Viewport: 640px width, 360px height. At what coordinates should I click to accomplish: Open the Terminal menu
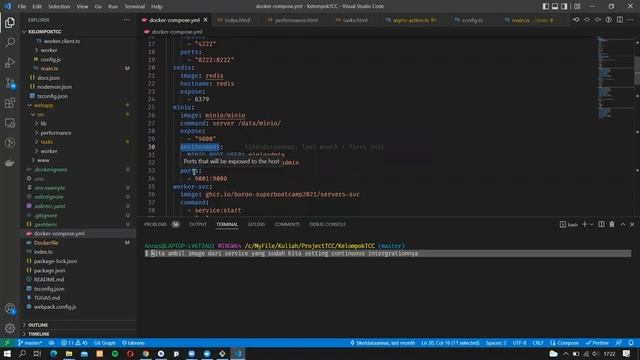pyautogui.click(x=134, y=7)
